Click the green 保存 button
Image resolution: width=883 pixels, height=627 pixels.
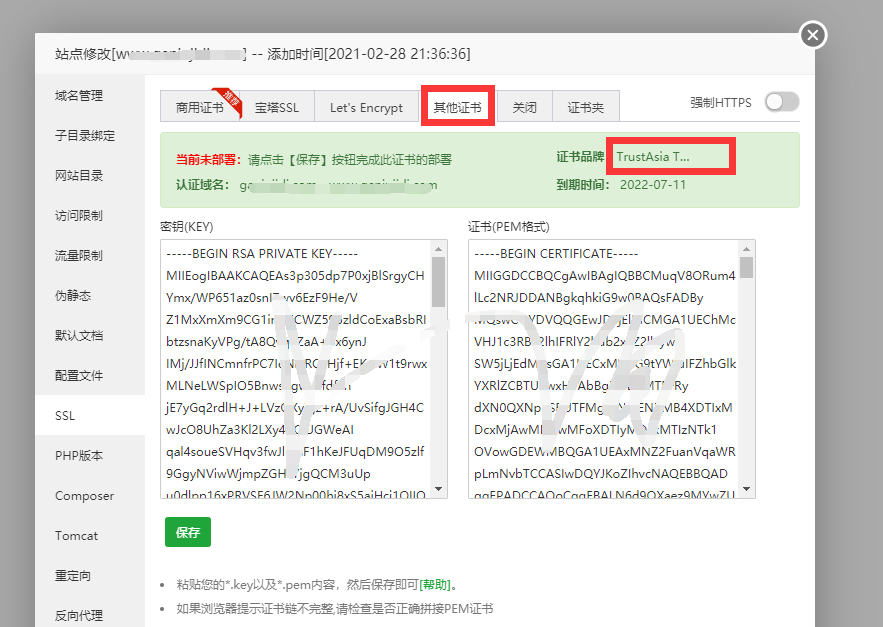coord(188,532)
